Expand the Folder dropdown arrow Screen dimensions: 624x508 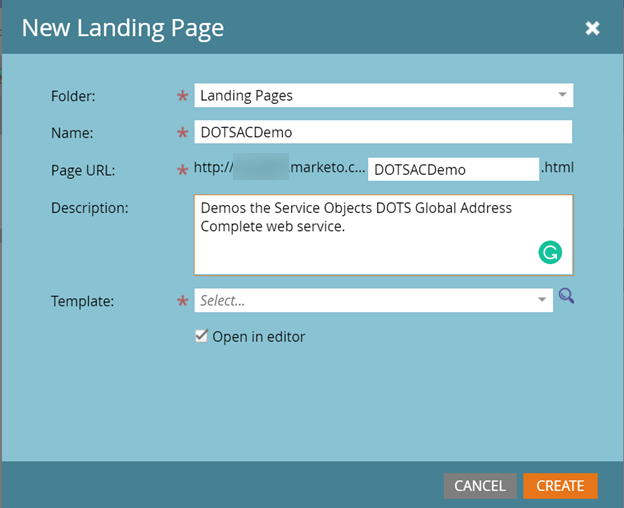pyautogui.click(x=562, y=95)
